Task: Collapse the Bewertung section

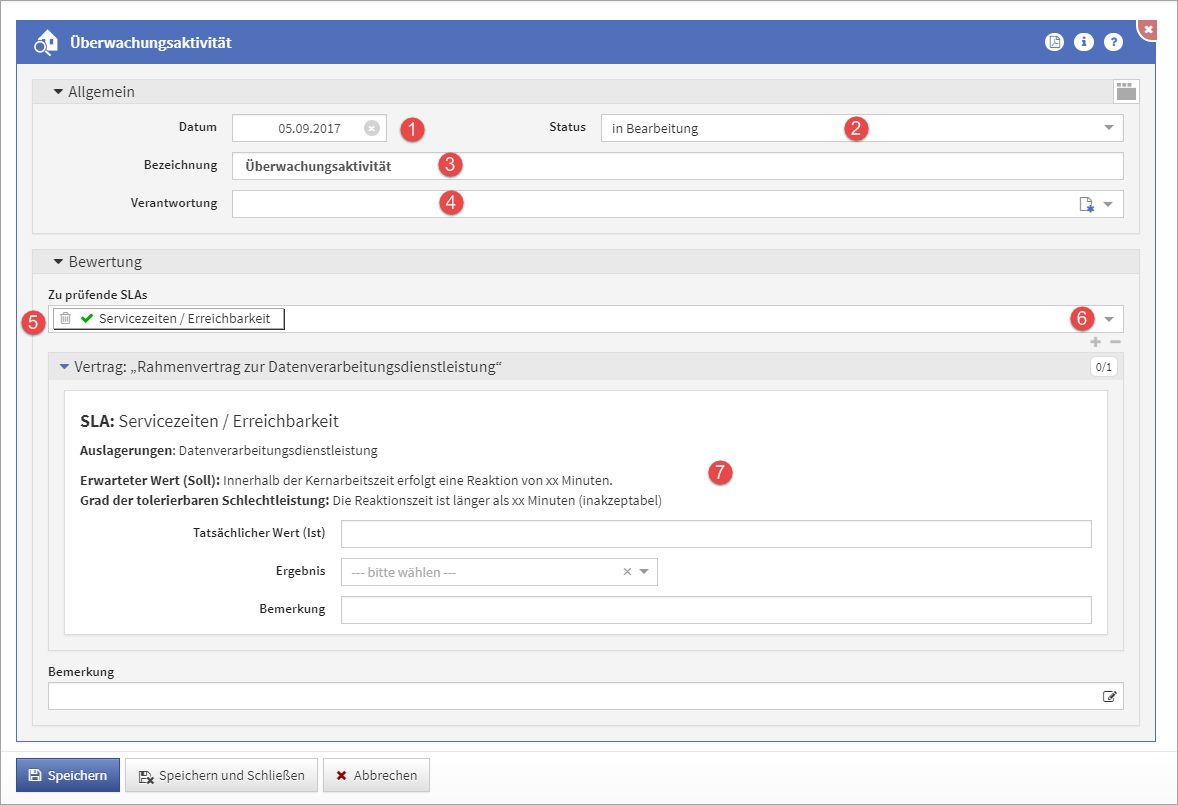Action: click(x=58, y=262)
